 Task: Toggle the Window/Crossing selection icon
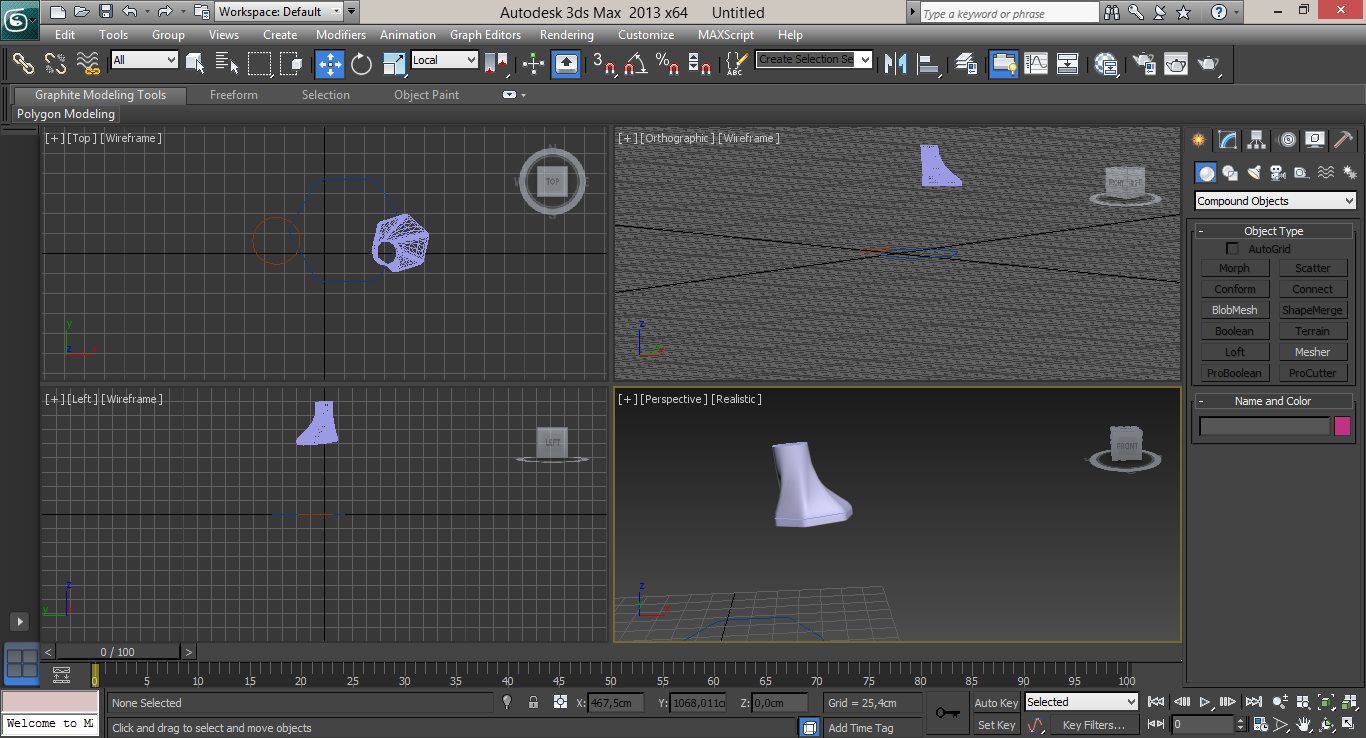pos(292,63)
